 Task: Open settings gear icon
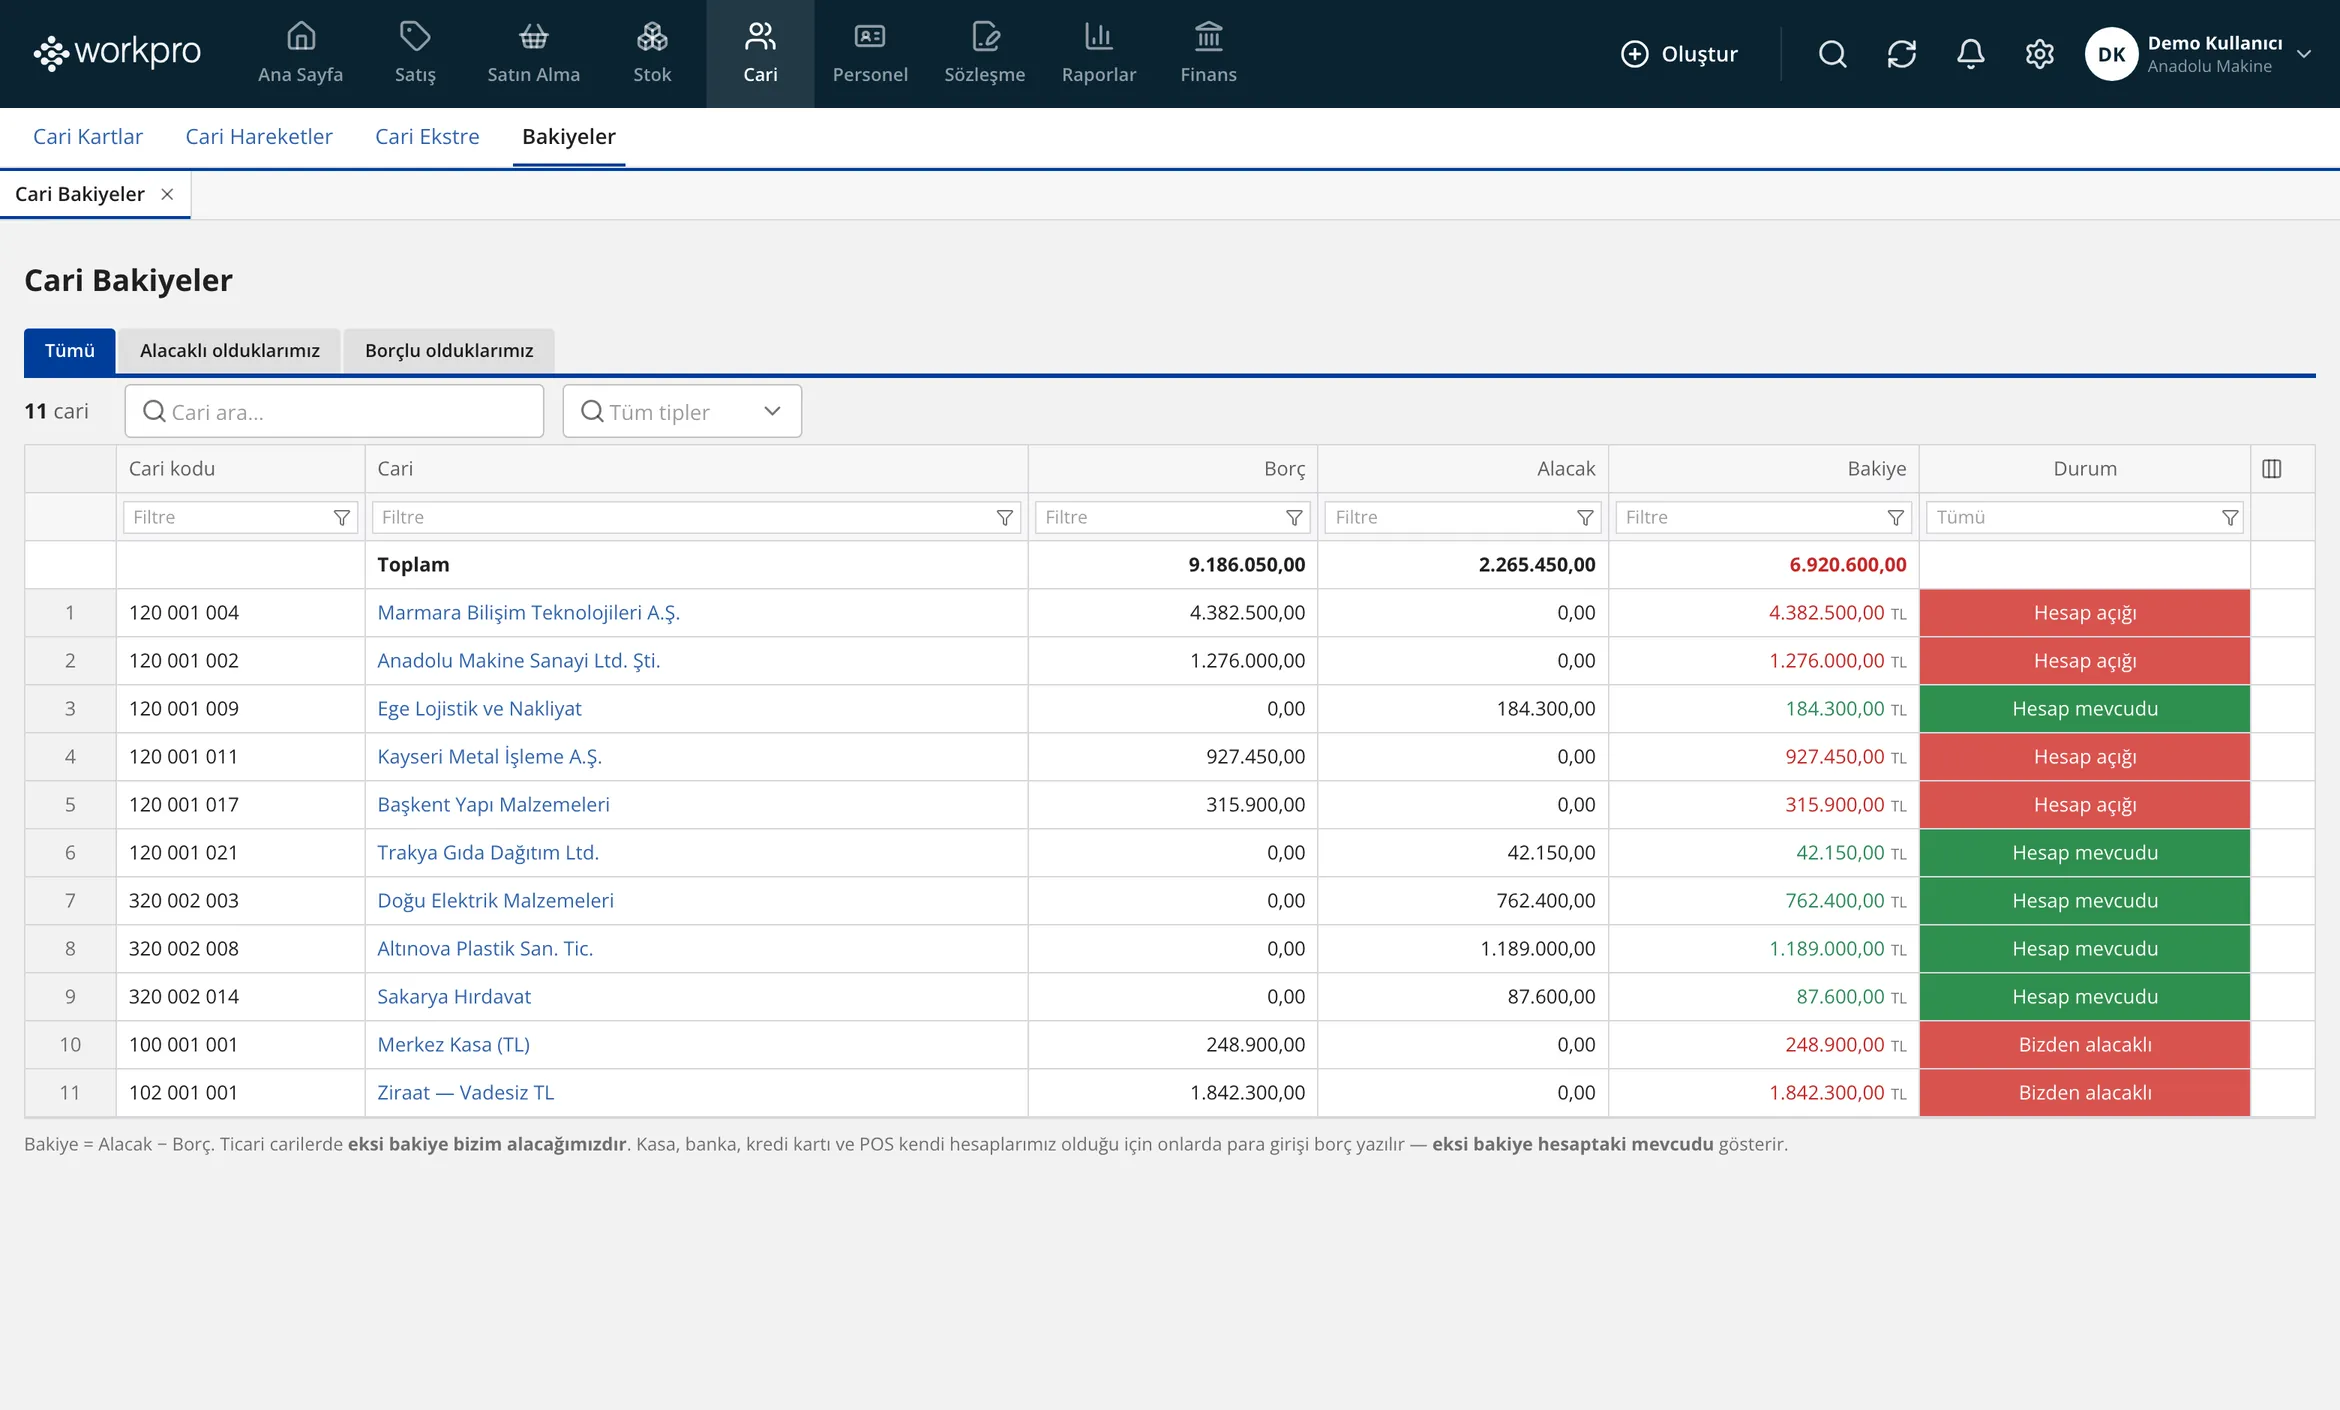pos(2039,54)
